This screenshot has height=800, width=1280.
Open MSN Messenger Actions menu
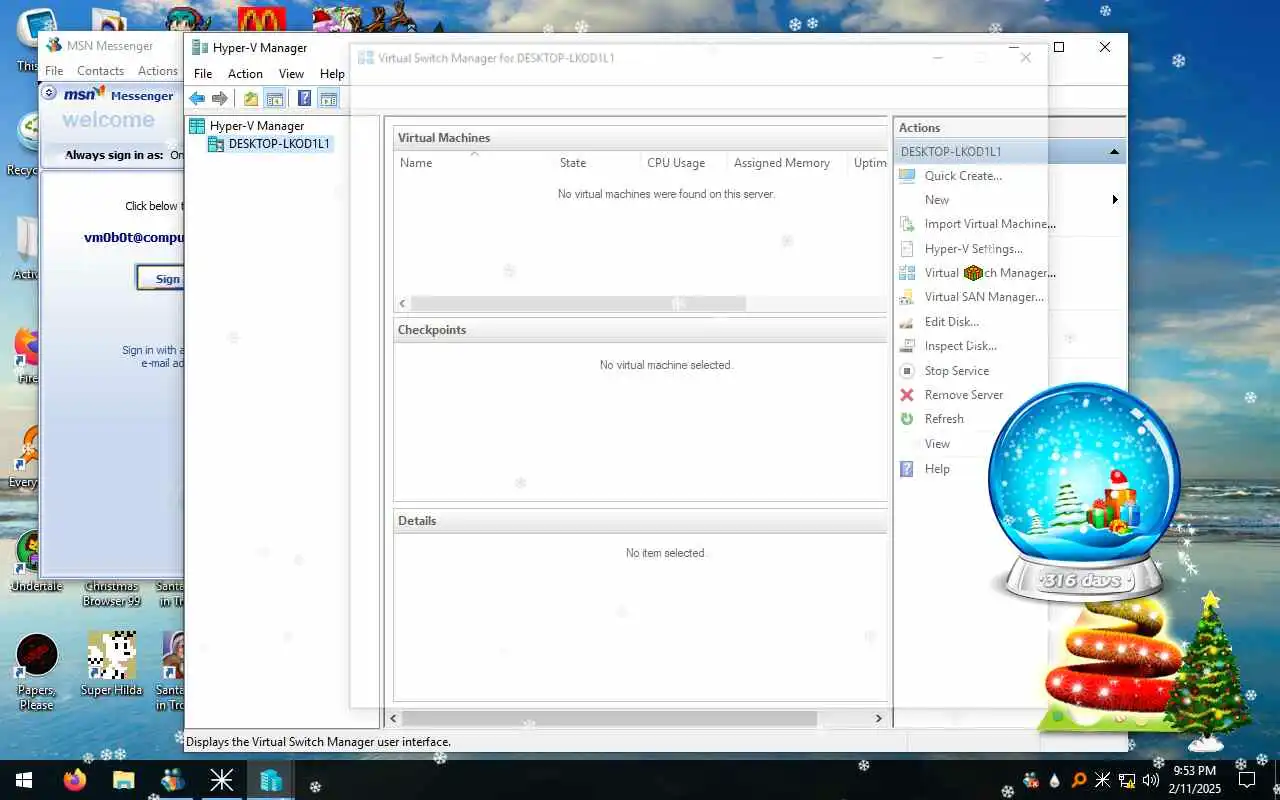point(157,71)
